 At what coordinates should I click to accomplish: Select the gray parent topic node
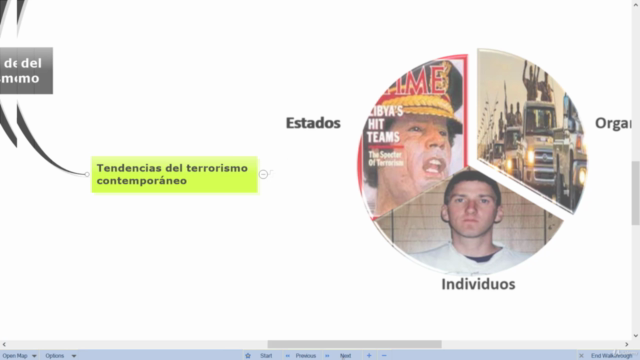(x=26, y=71)
